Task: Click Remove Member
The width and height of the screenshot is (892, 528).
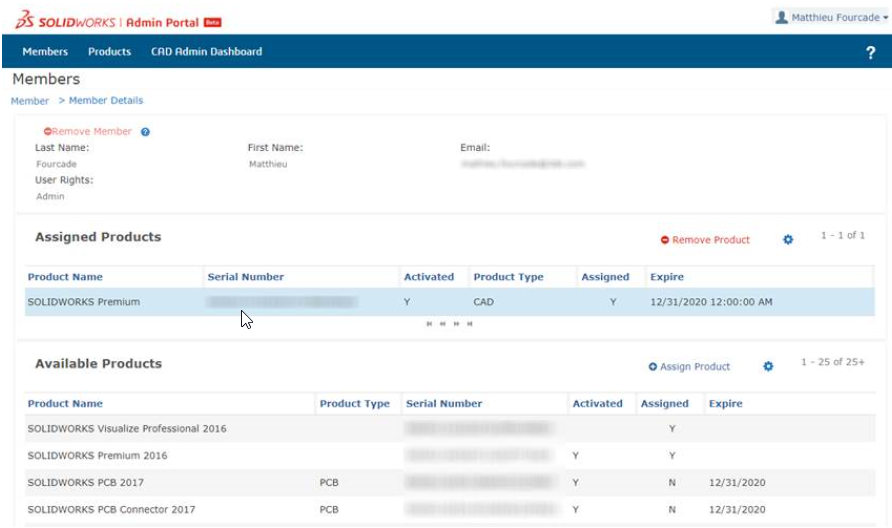Action: tap(88, 131)
